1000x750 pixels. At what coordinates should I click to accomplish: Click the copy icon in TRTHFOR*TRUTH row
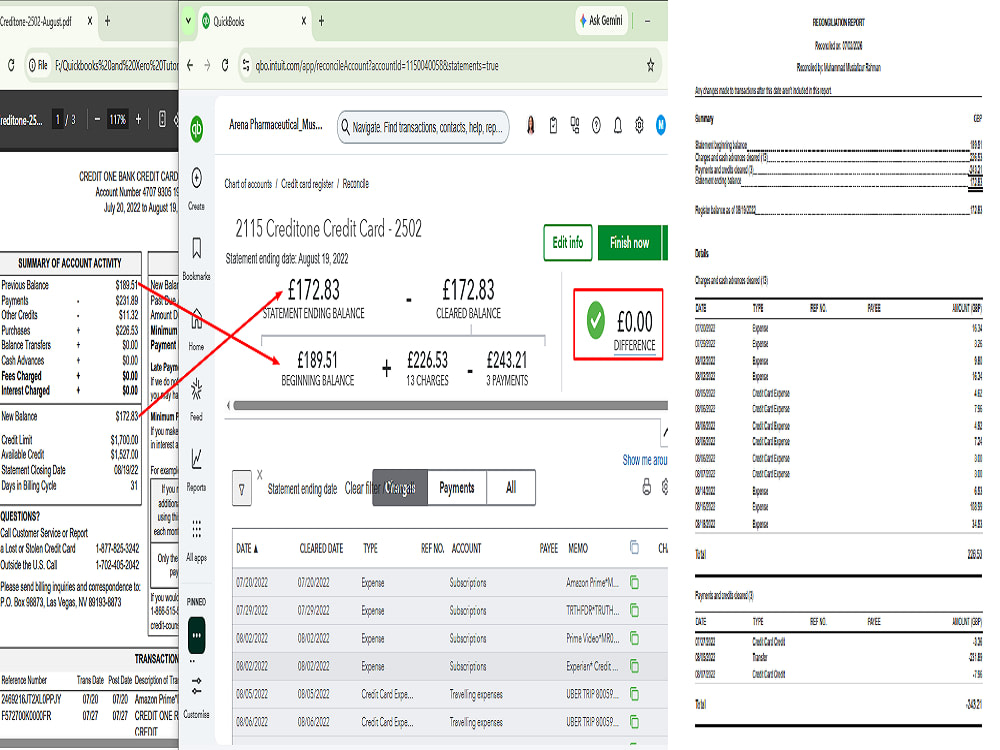click(x=634, y=610)
